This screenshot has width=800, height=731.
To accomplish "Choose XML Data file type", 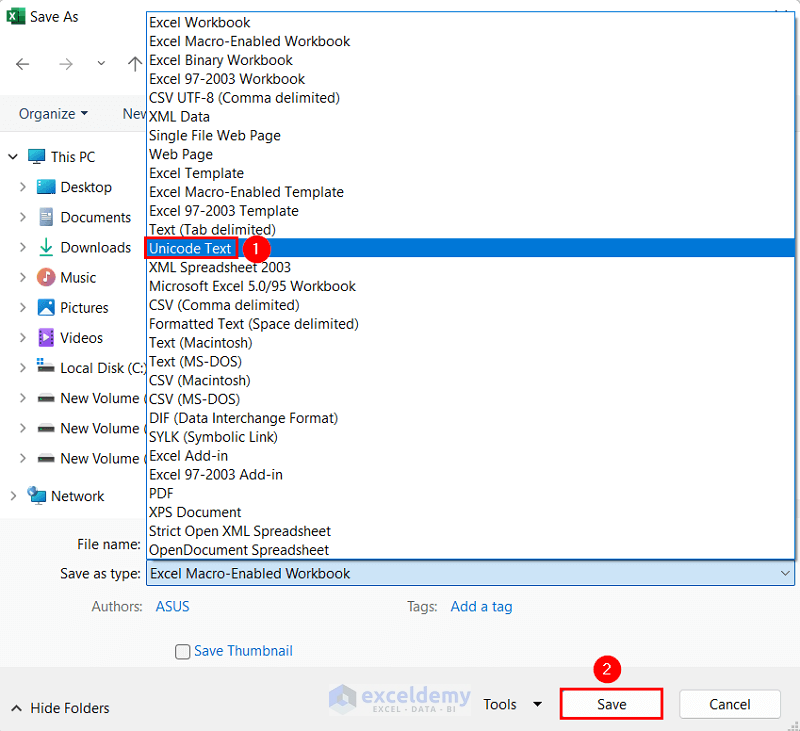I will 470,117.
